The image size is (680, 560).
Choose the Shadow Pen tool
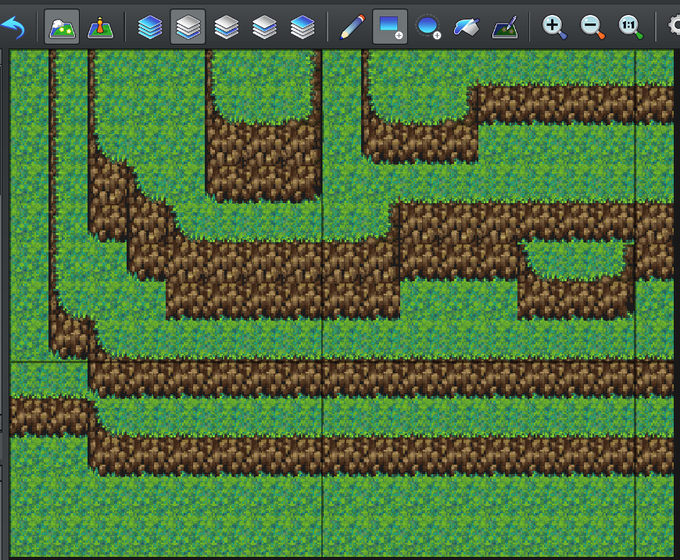[505, 27]
